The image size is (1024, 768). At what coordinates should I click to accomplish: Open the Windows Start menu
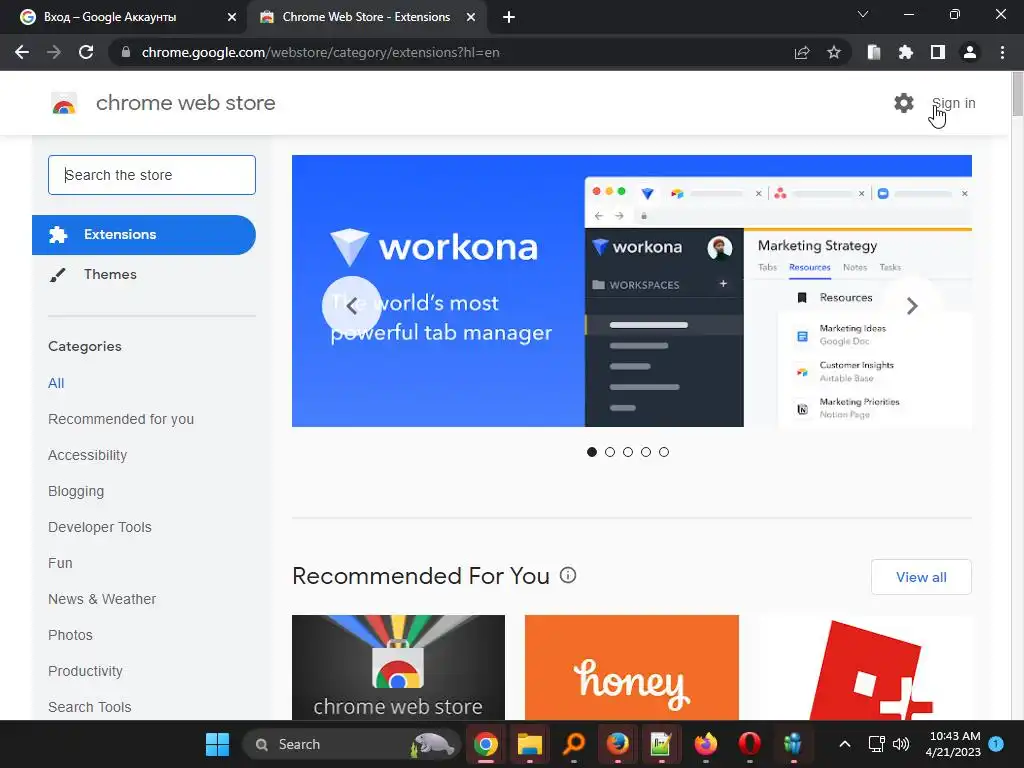pos(217,744)
